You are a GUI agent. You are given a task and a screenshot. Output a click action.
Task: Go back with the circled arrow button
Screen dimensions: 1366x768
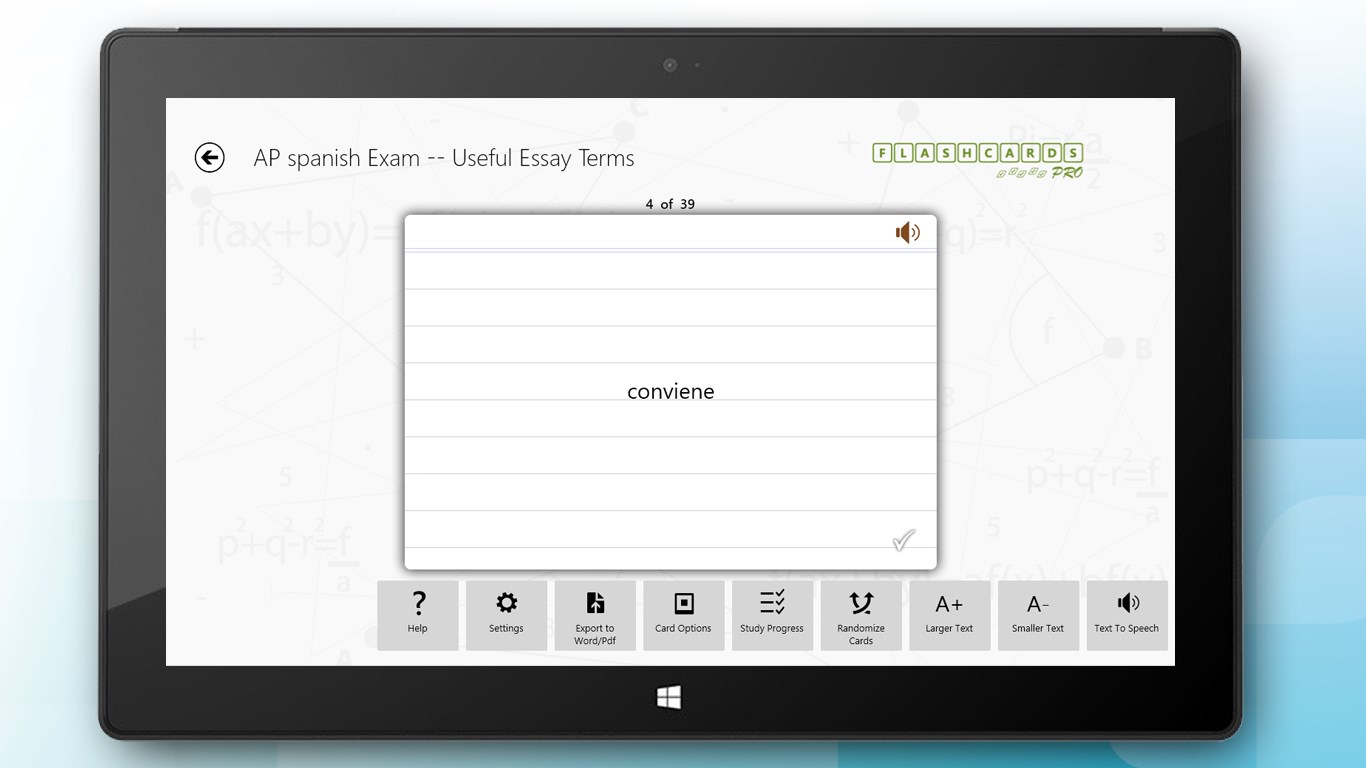click(x=209, y=157)
